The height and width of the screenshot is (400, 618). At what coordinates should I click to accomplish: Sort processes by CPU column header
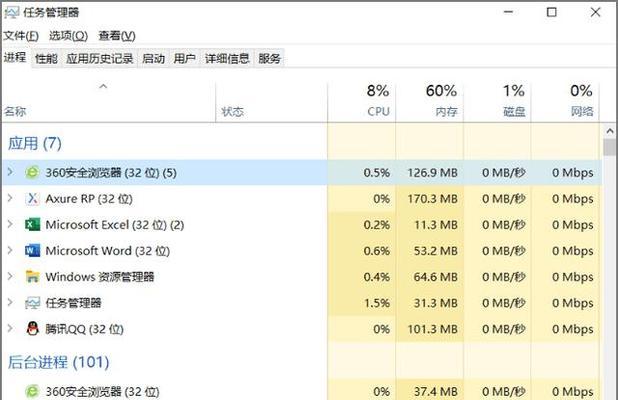[x=377, y=101]
